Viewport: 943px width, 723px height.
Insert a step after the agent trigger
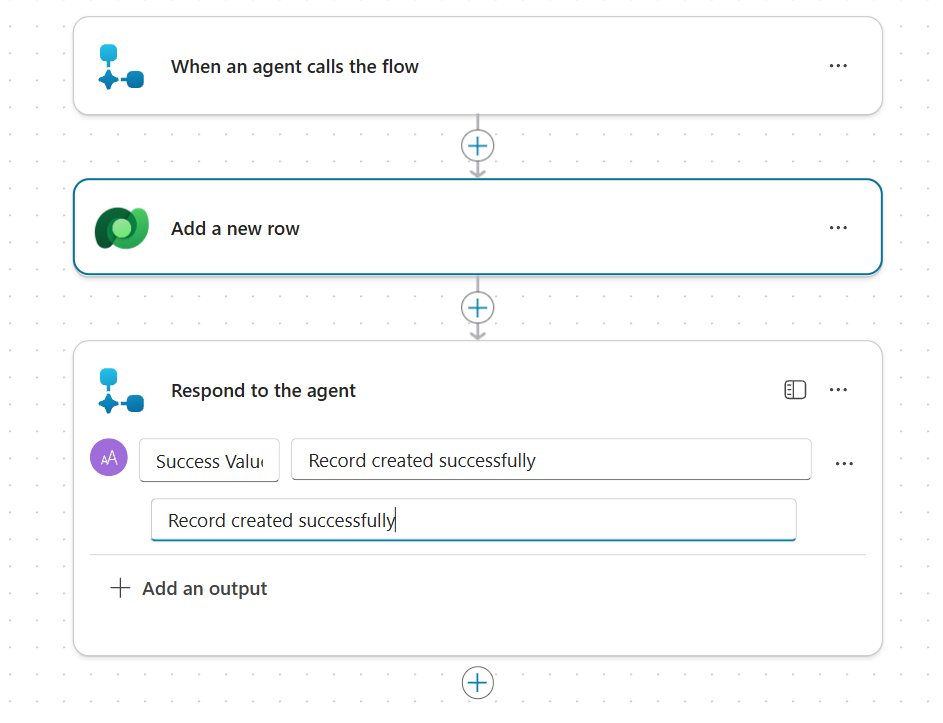coord(478,146)
